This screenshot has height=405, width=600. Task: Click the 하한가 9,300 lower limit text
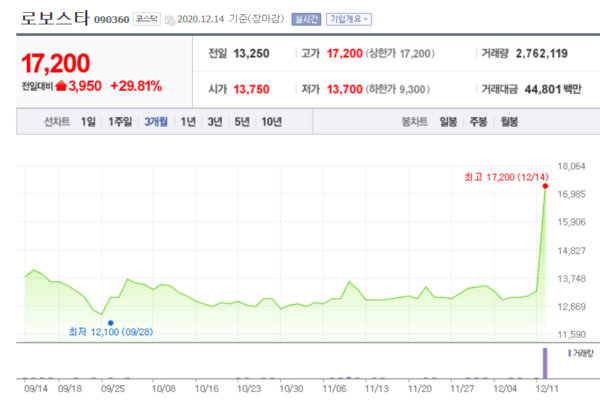(398, 89)
